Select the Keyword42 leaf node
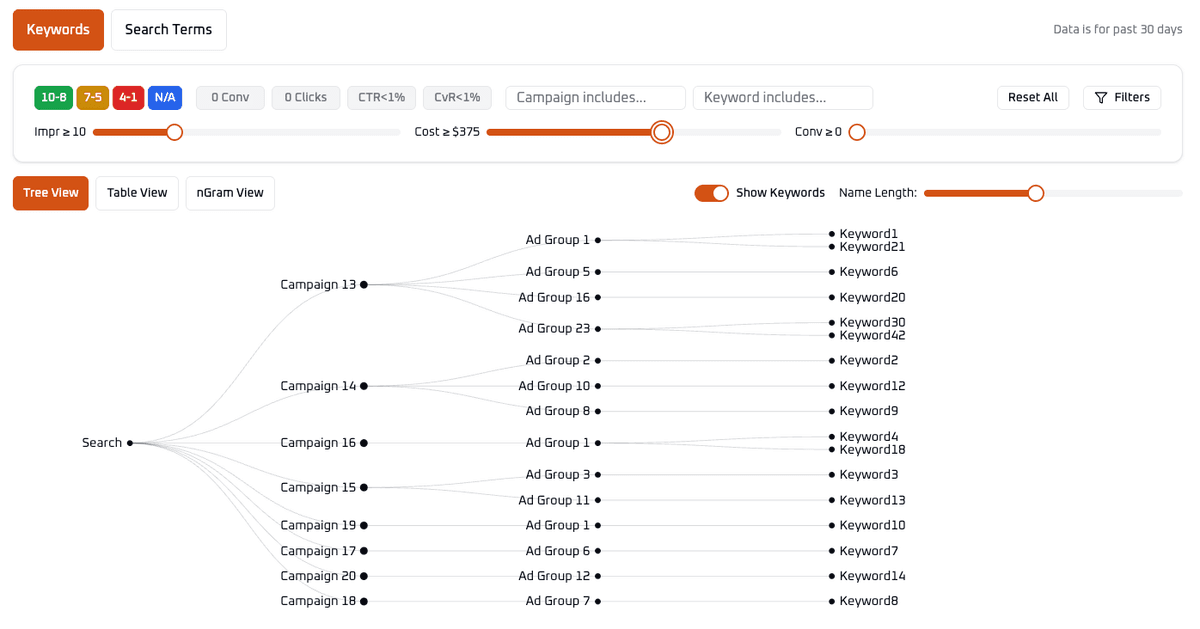Viewport: 1200px width, 629px height. click(831, 336)
